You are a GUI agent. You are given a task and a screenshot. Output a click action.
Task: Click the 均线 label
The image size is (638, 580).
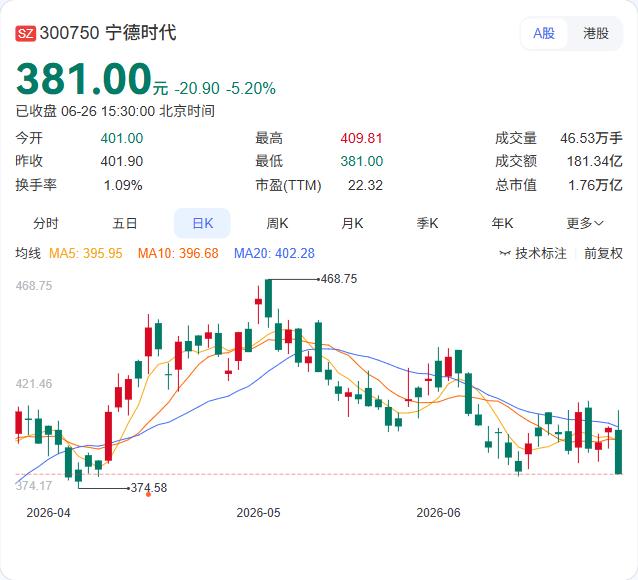(x=28, y=253)
